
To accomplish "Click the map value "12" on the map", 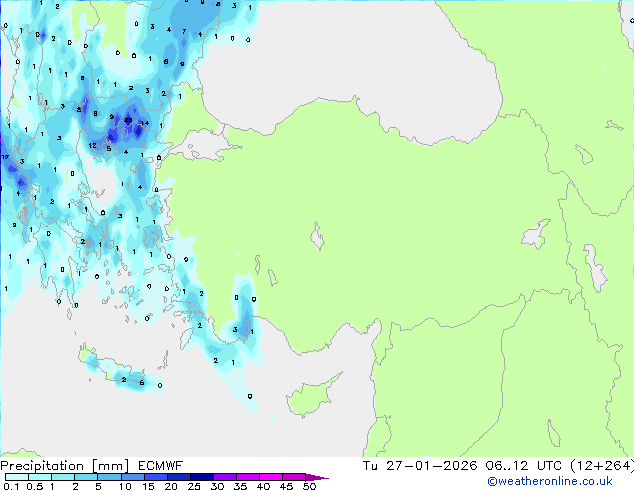I will (x=93, y=146).
